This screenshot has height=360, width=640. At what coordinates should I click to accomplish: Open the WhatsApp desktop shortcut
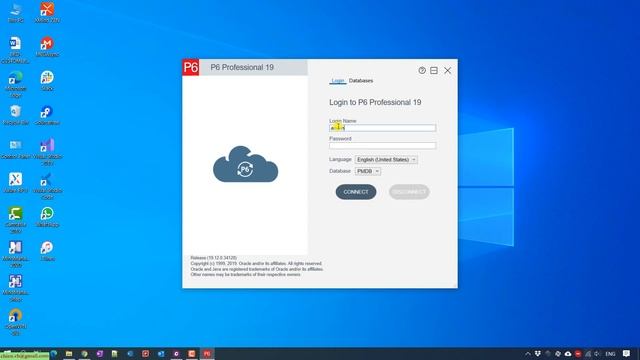[47, 216]
